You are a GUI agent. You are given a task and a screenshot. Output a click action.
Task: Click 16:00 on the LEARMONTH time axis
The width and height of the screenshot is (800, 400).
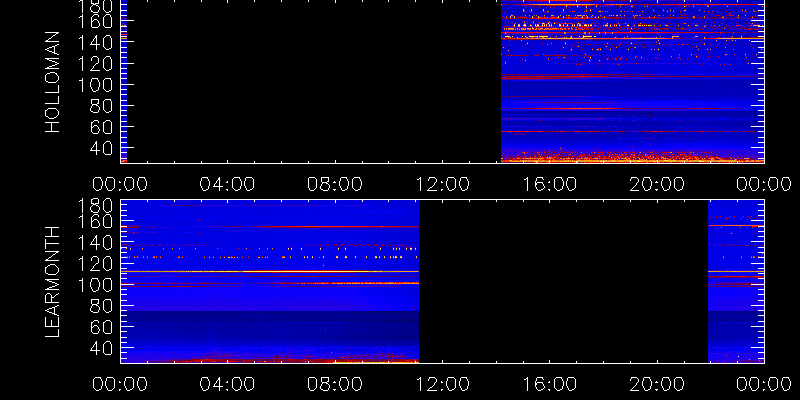tap(549, 384)
